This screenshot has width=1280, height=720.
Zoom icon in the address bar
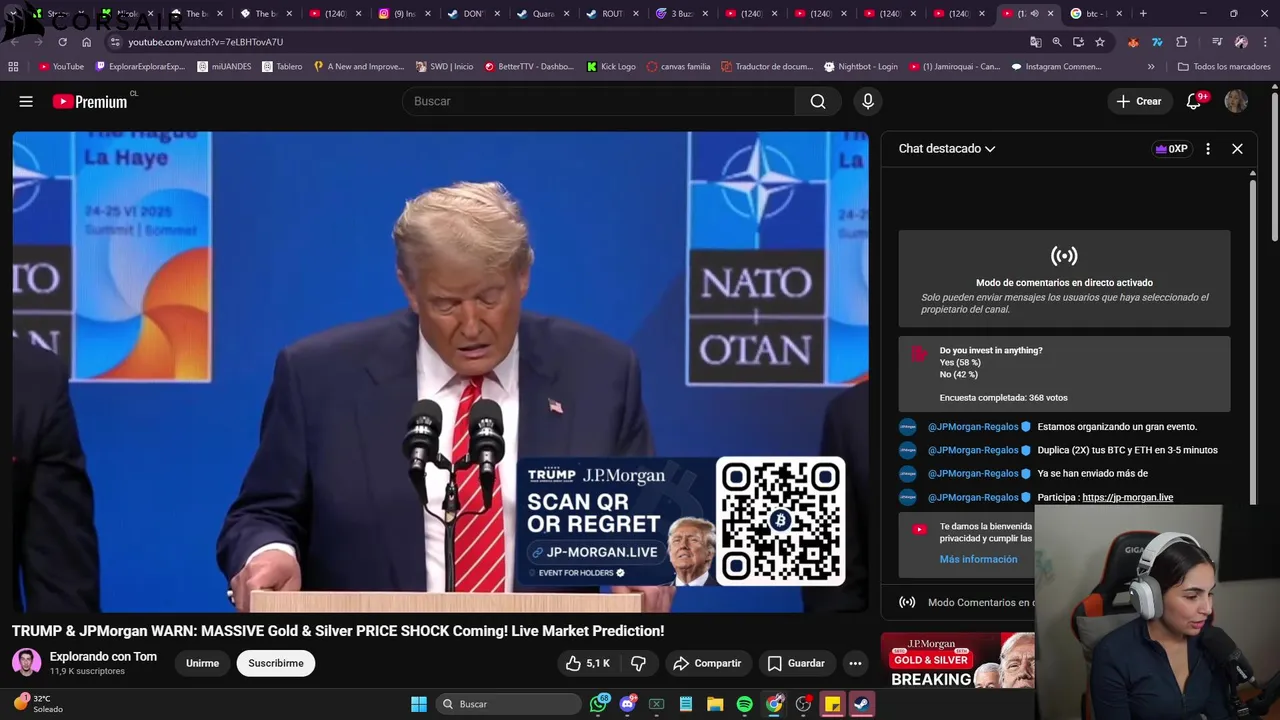click(1057, 42)
